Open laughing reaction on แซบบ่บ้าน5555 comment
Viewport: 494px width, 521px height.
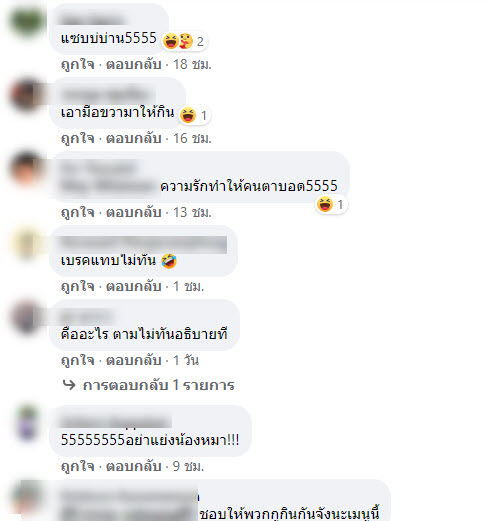pyautogui.click(x=171, y=41)
